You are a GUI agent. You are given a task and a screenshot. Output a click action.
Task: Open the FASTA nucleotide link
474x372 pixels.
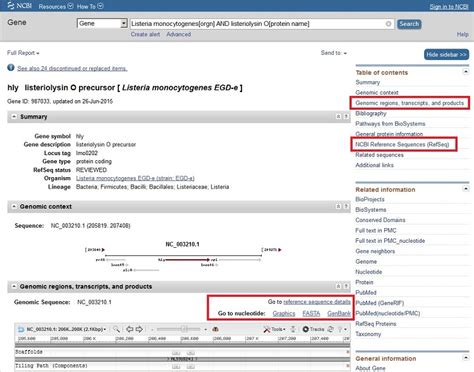point(311,313)
